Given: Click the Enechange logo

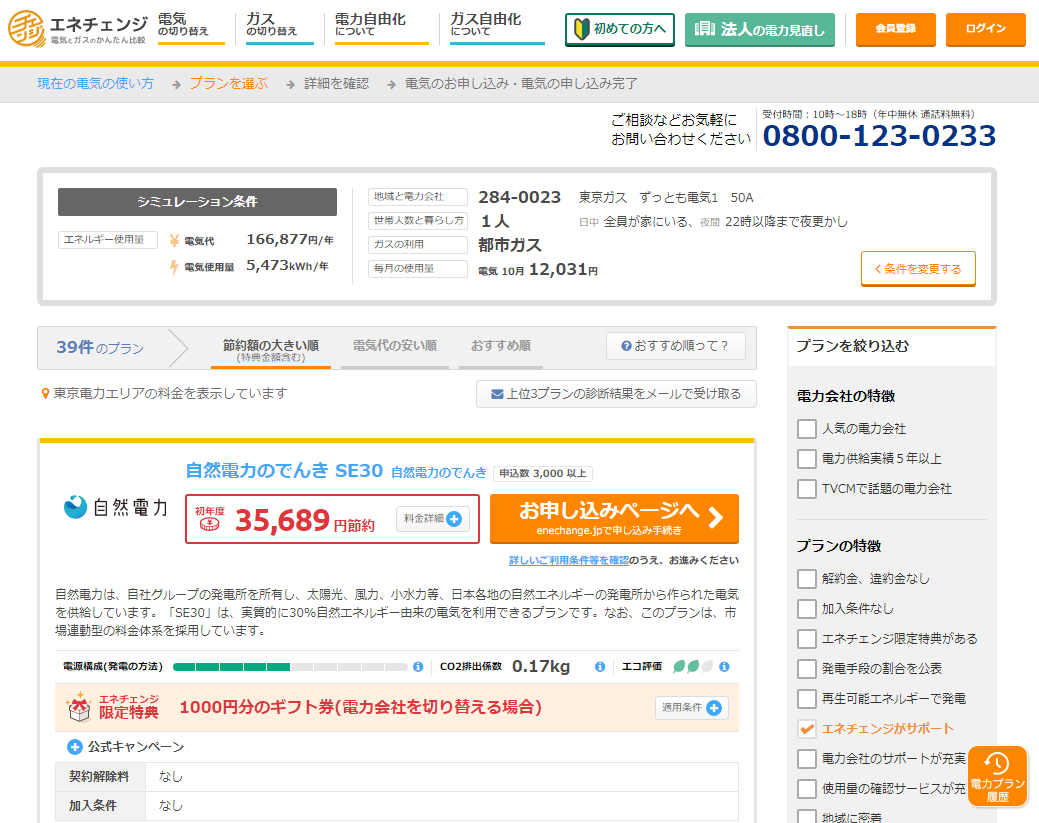Looking at the screenshot, I should tap(78, 28).
